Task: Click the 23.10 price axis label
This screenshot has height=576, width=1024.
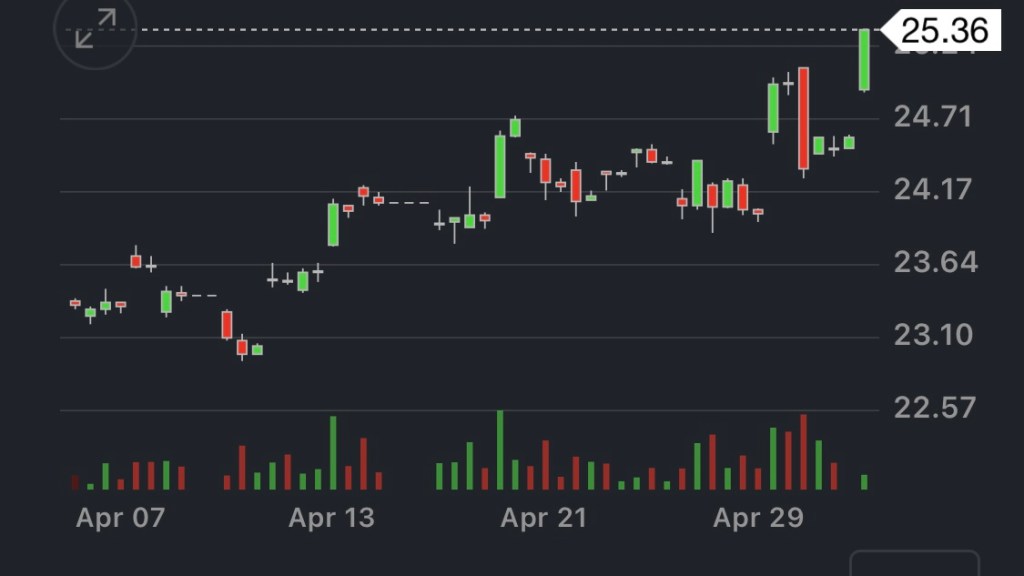Action: coord(932,335)
